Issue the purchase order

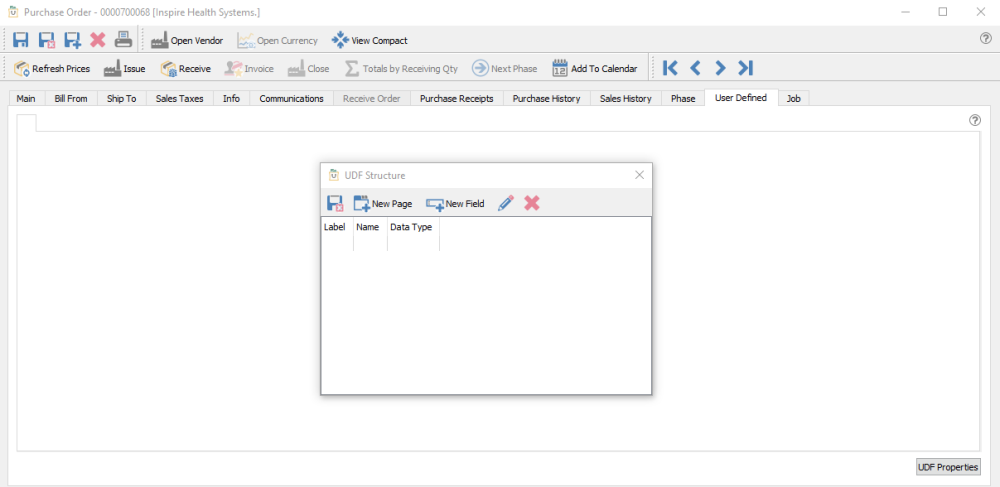pos(124,68)
